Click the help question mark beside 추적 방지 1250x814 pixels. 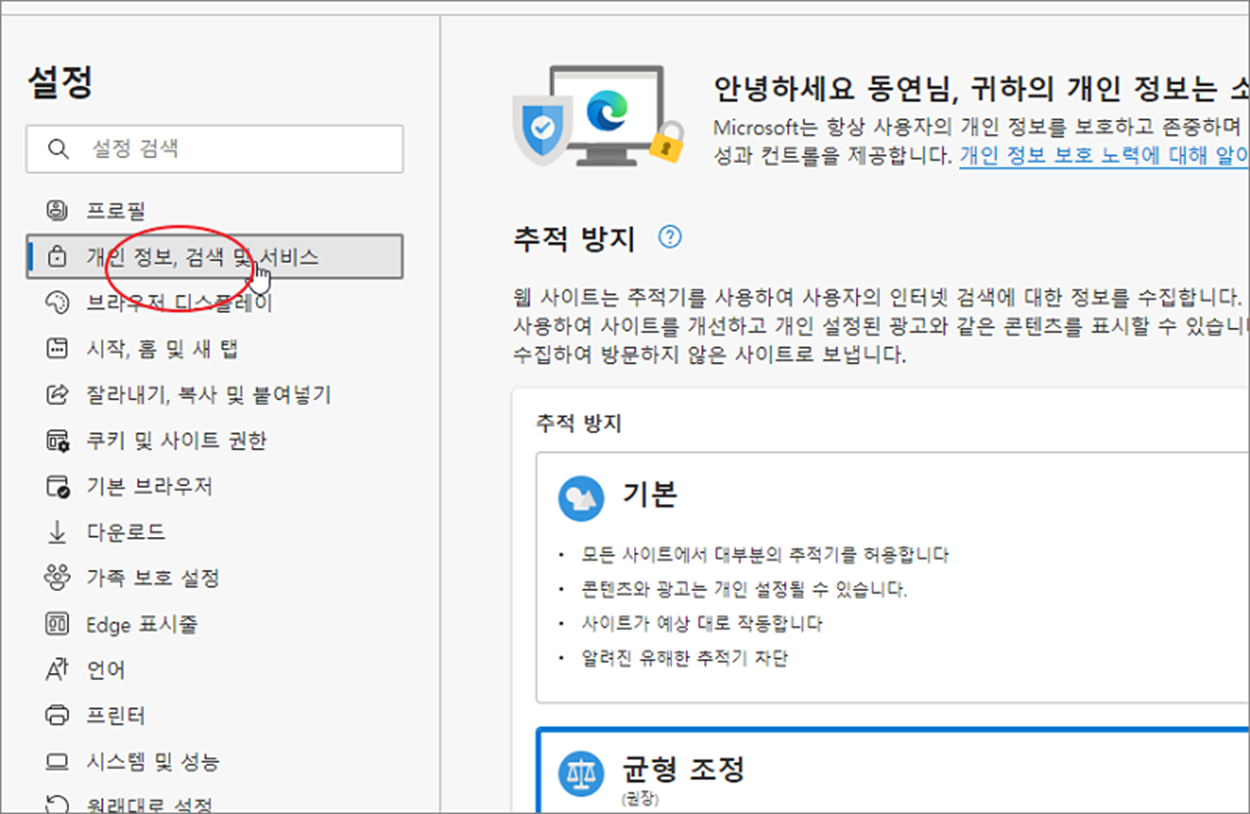670,237
